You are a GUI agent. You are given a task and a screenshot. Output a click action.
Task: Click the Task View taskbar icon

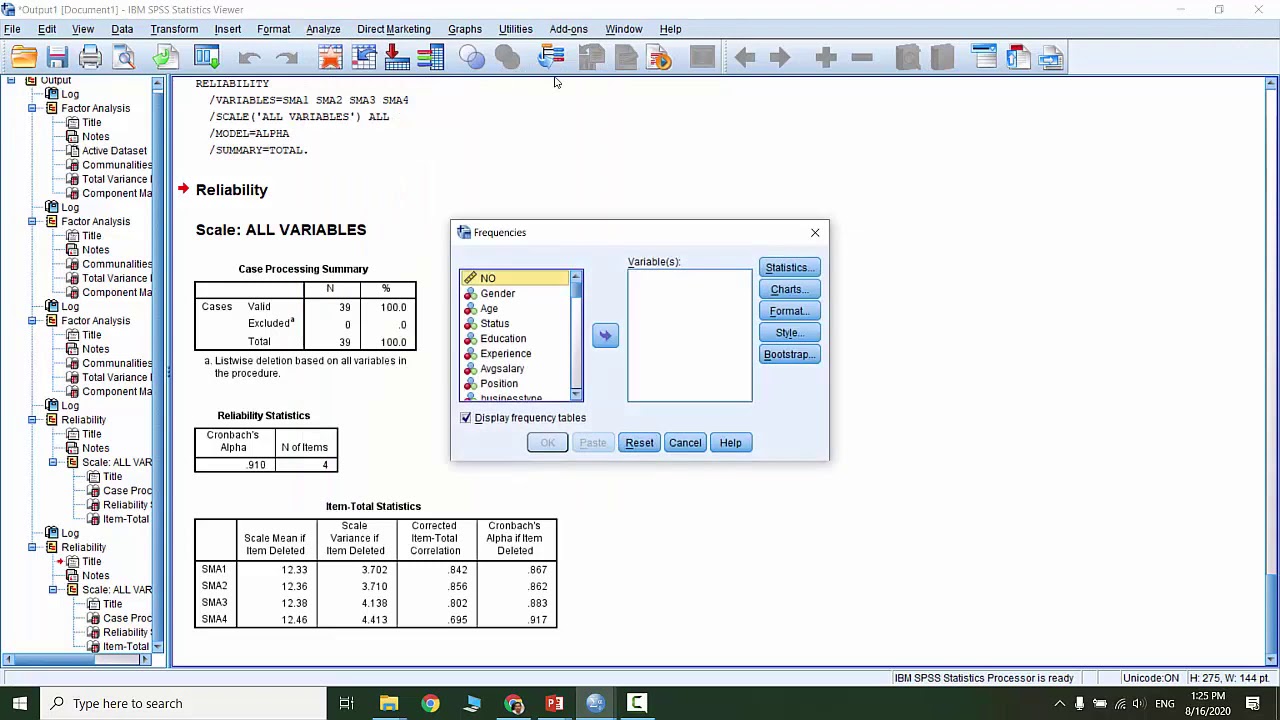click(346, 703)
